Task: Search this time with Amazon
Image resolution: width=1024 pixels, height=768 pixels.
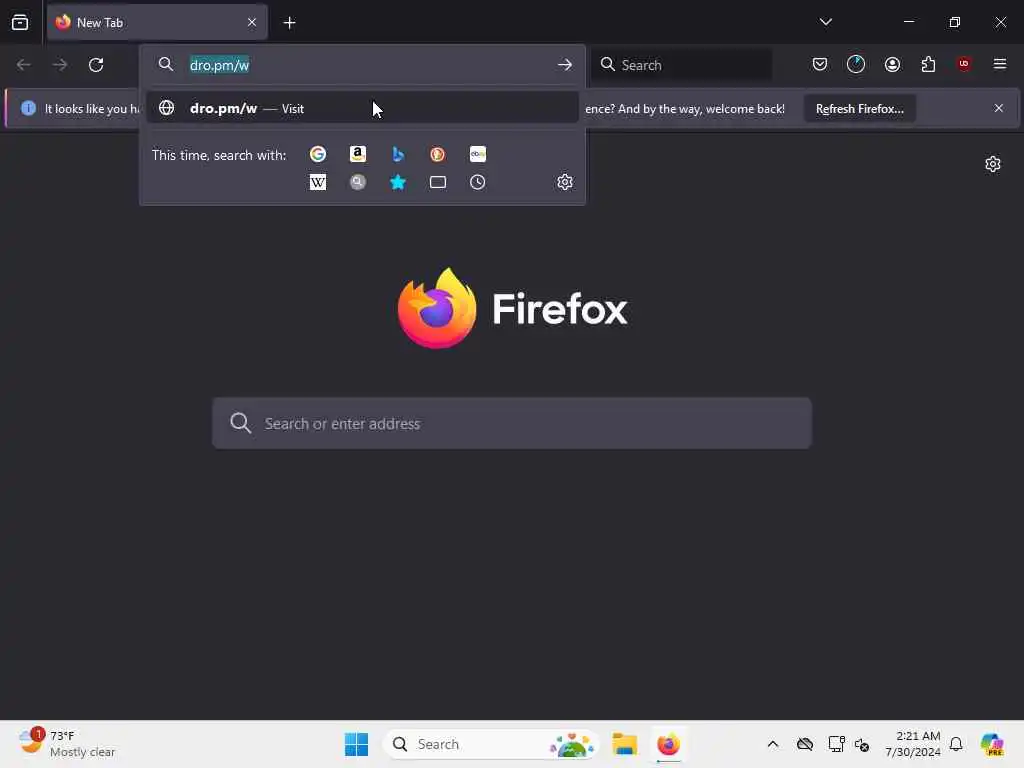Action: (x=358, y=154)
